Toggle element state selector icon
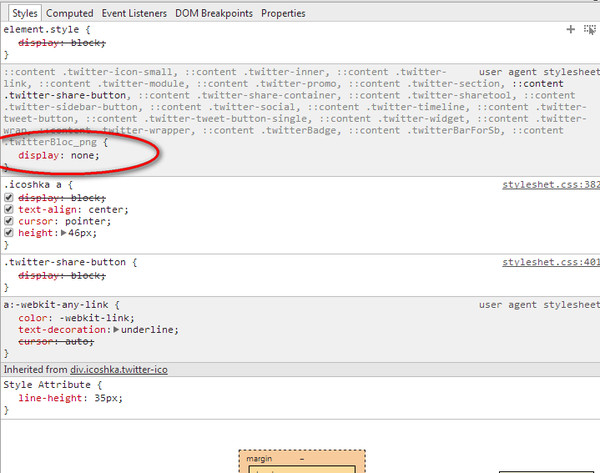 (x=590, y=29)
